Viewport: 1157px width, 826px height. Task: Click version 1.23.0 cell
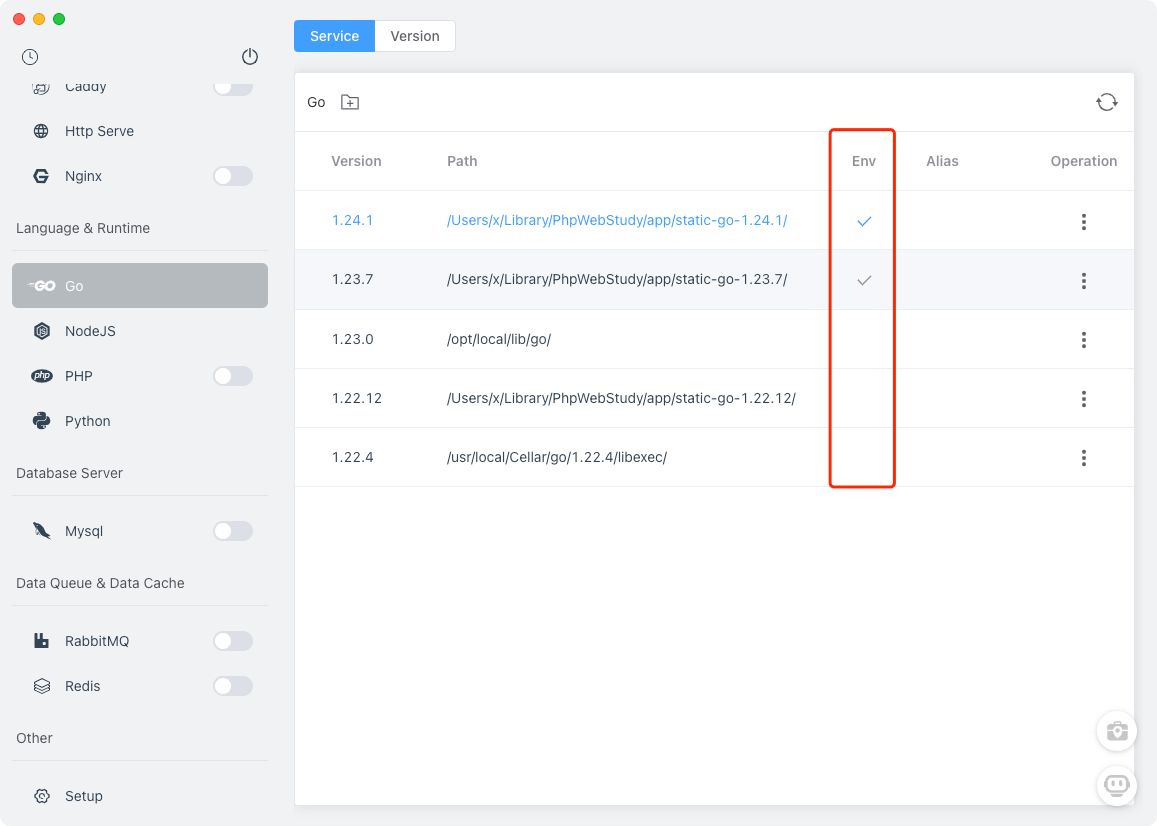point(352,340)
